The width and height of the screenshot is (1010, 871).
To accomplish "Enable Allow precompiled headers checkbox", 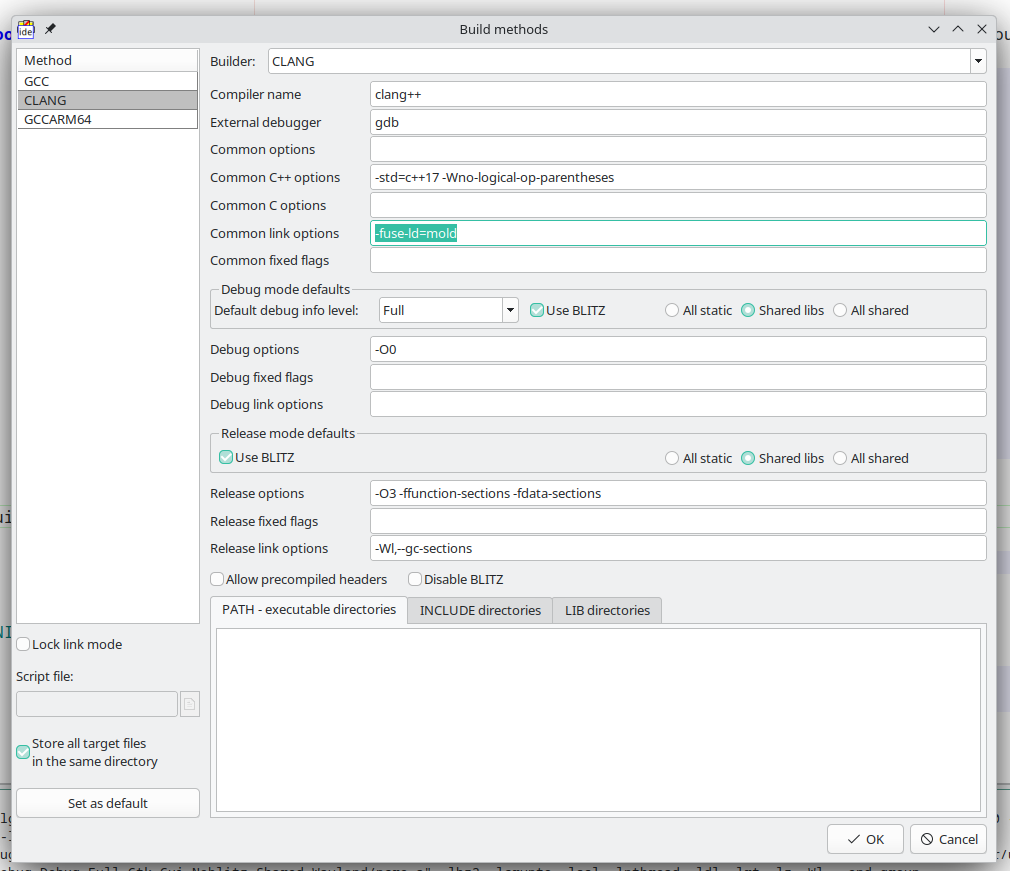I will pyautogui.click(x=217, y=579).
